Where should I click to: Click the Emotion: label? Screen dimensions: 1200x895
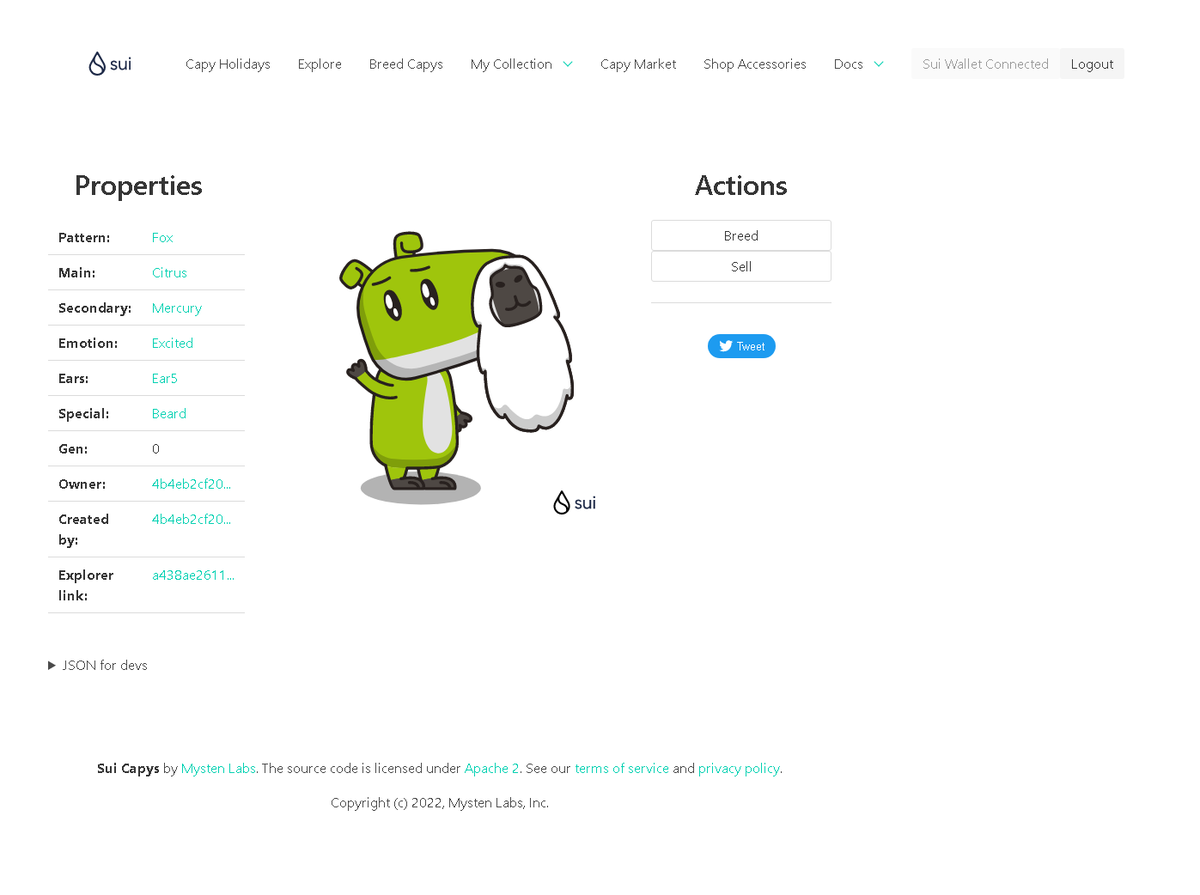[88, 343]
